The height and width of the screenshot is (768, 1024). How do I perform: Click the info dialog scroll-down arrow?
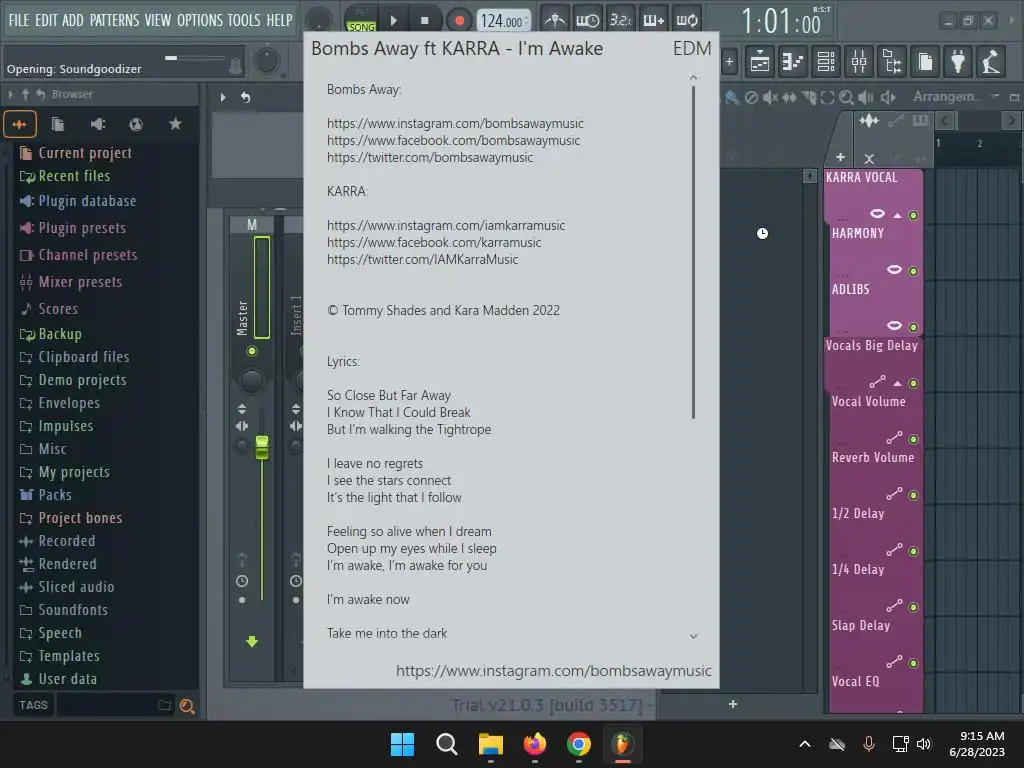point(694,636)
